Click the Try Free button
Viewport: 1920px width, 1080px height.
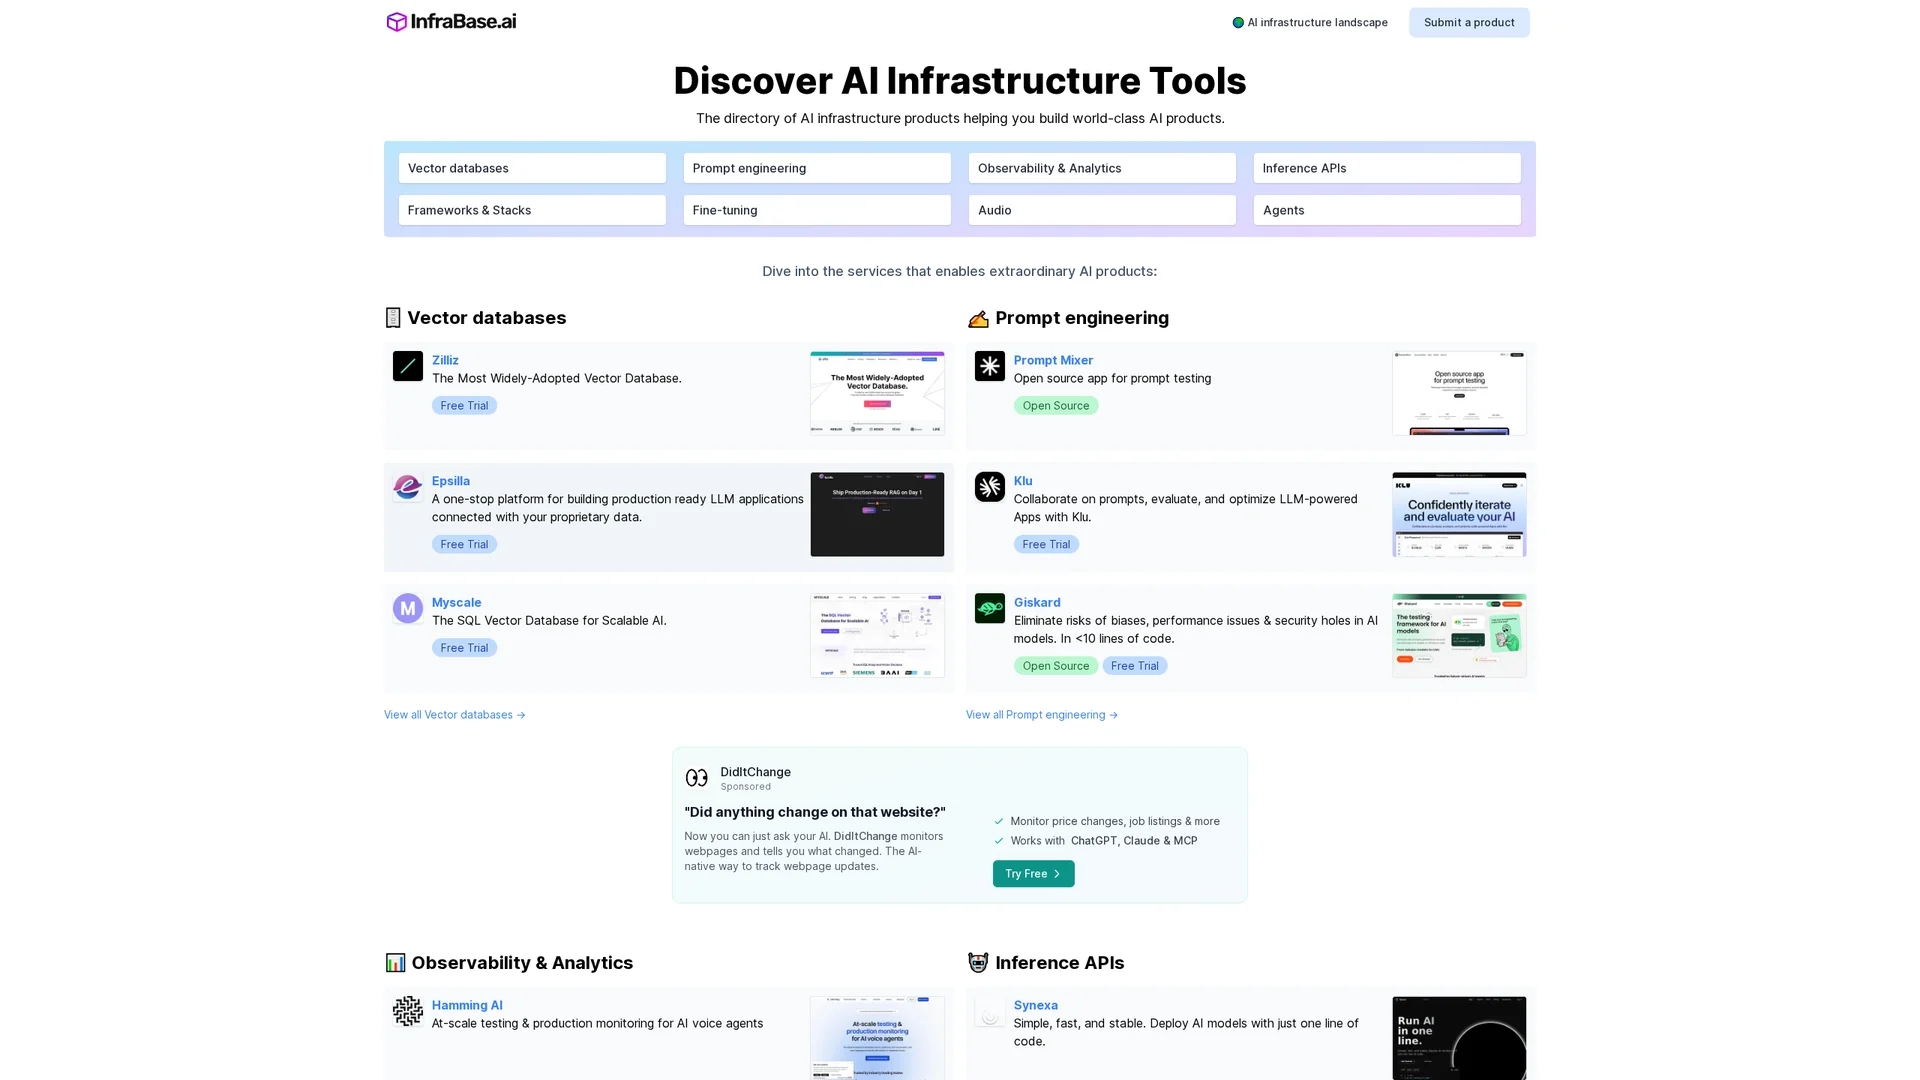click(1033, 874)
